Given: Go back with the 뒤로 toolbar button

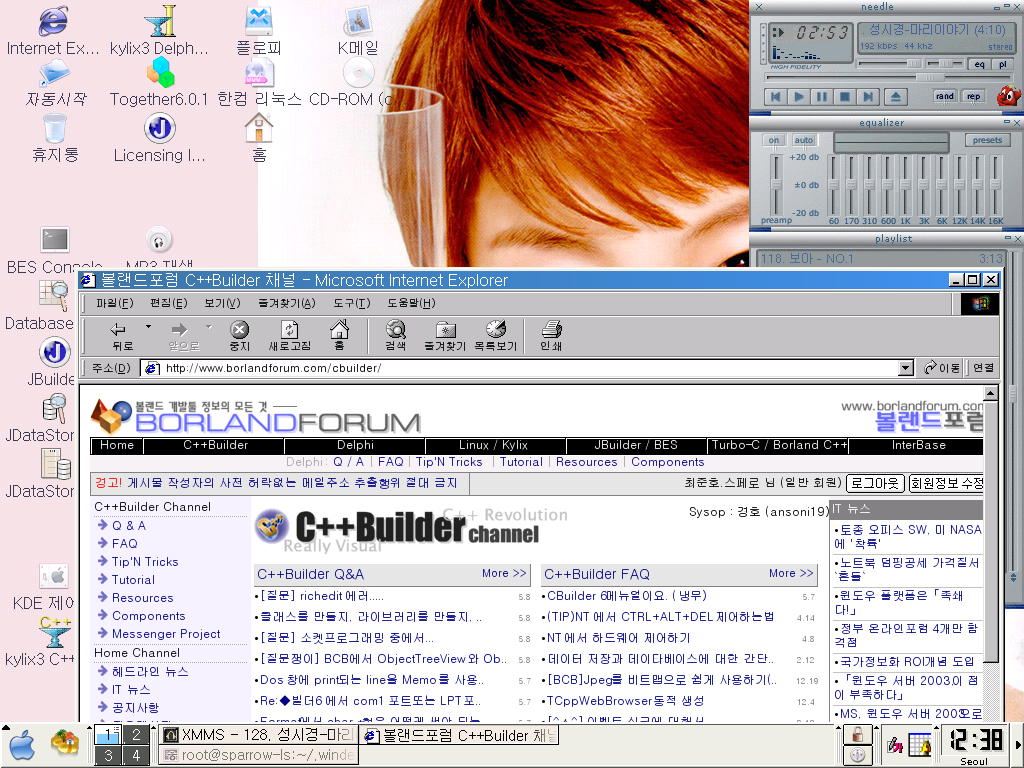Looking at the screenshot, I should pos(123,336).
